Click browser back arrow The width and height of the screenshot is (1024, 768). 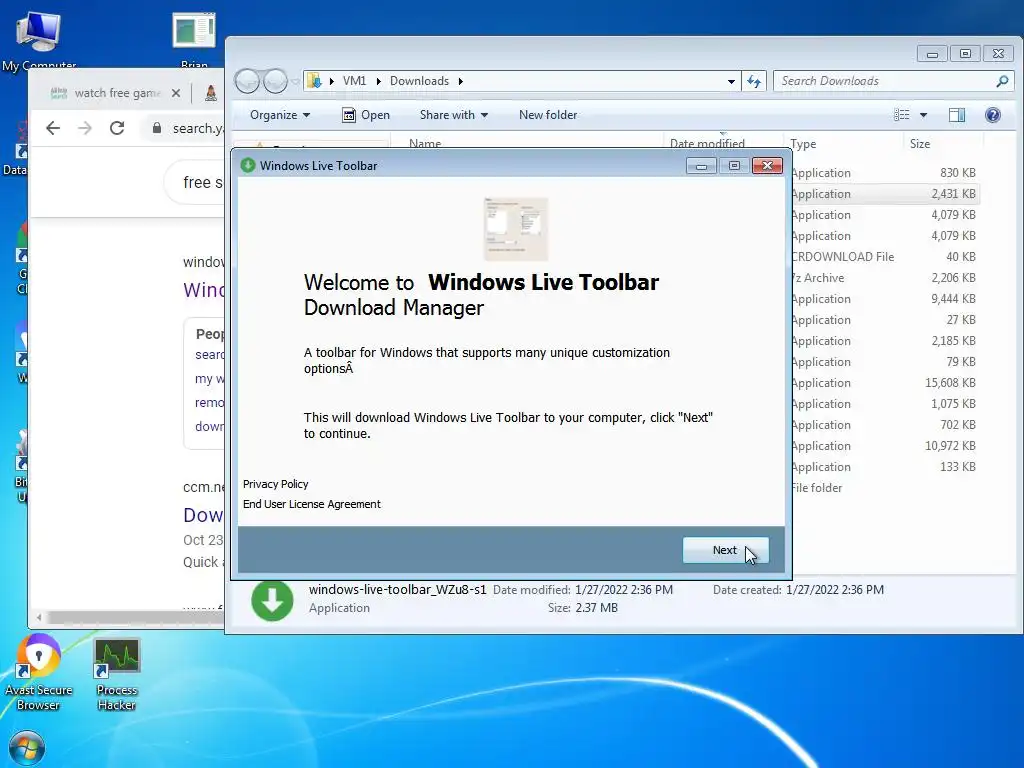[53, 128]
